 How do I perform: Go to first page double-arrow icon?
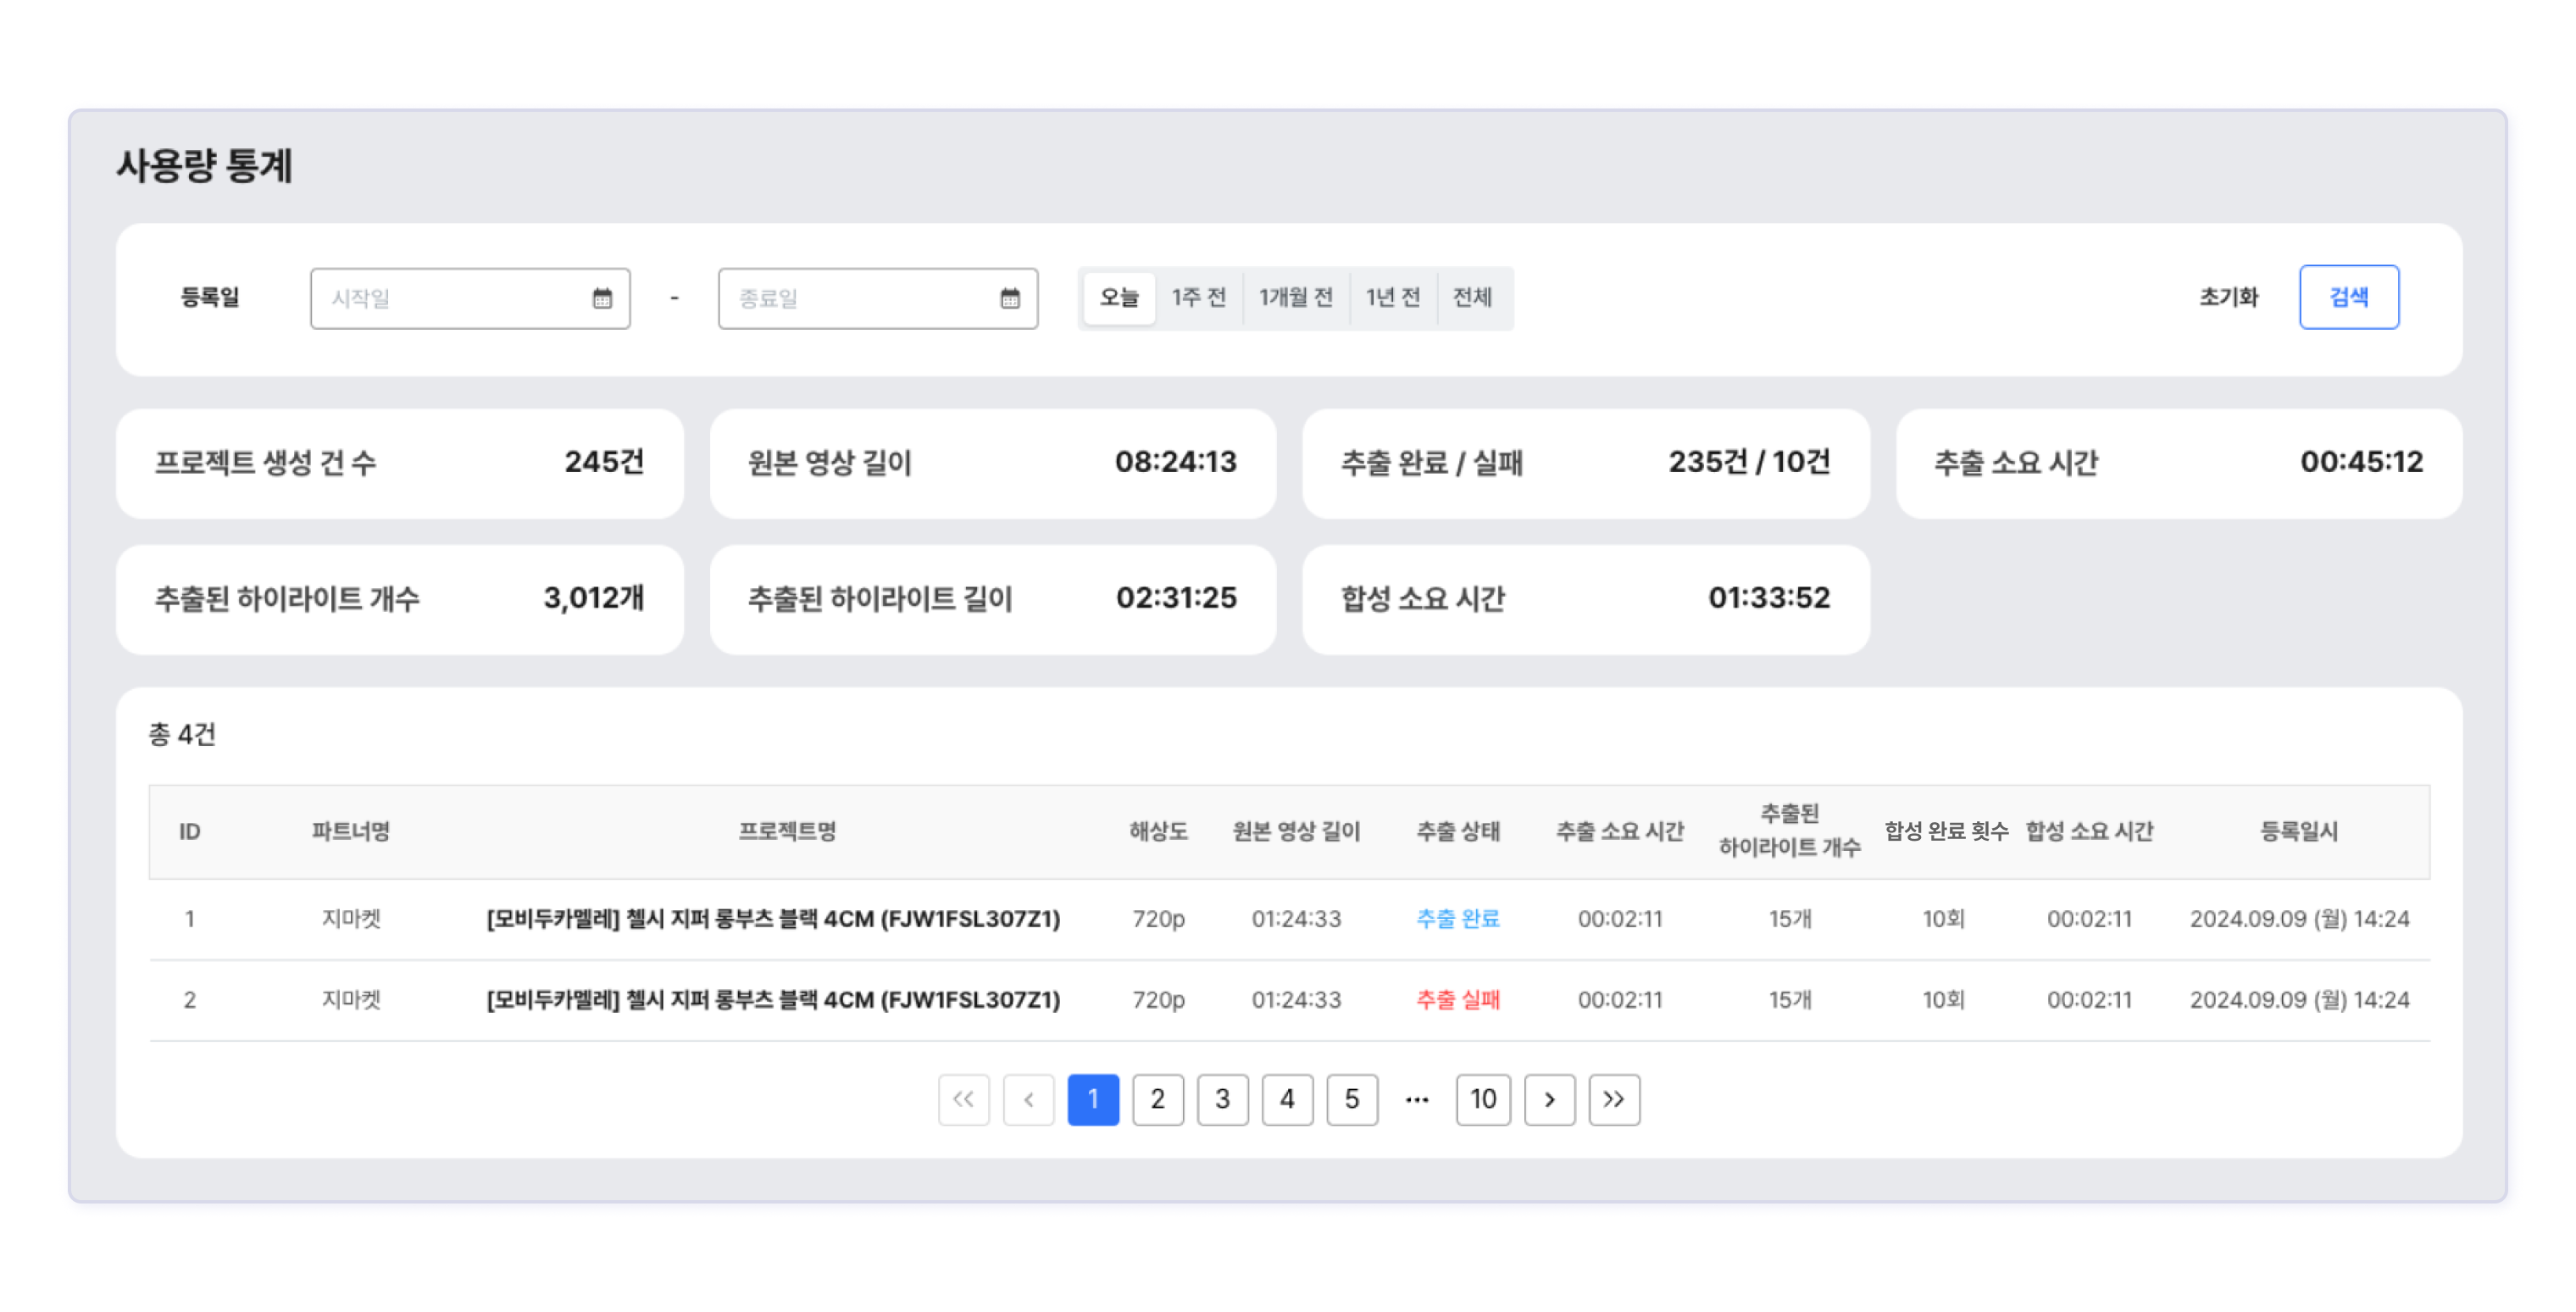click(x=963, y=1099)
